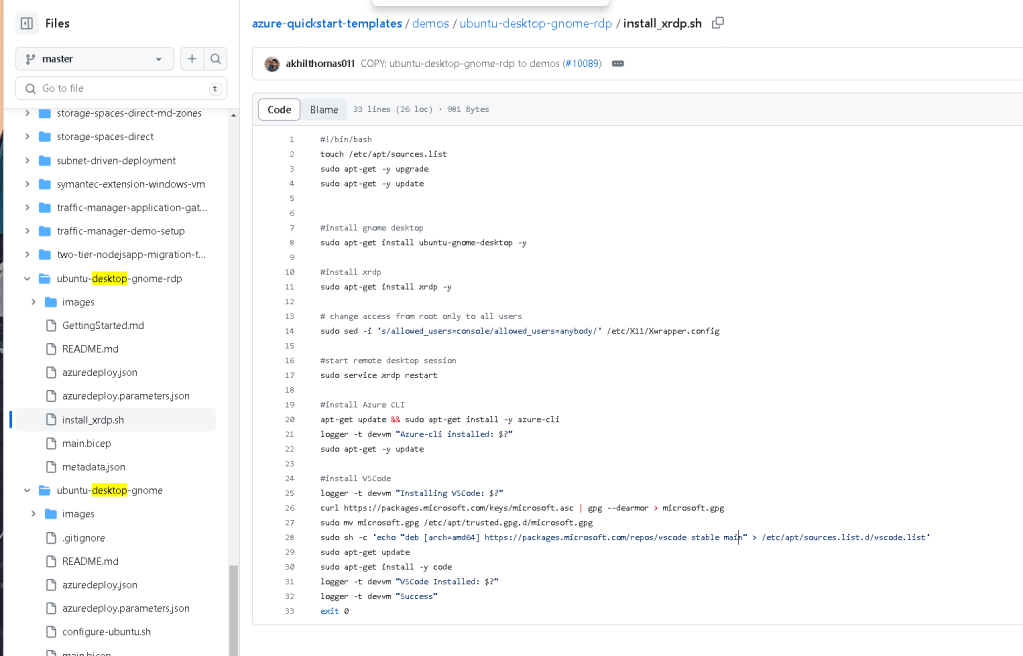
Task: Go to ubuntu-desktop-gnome-rdp breadcrumb
Action: click(536, 23)
